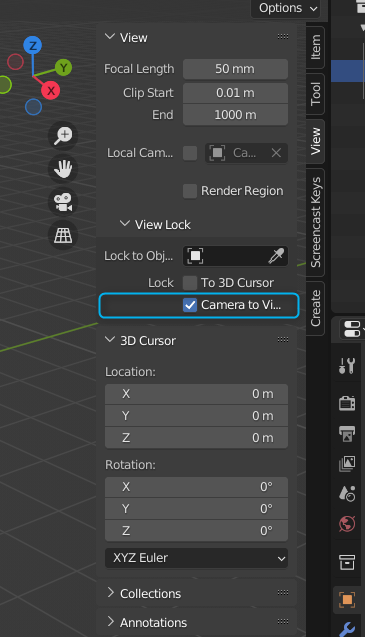This screenshot has width=365, height=637.
Task: Click the Clip Start 0.01 m field
Action: coord(235,93)
